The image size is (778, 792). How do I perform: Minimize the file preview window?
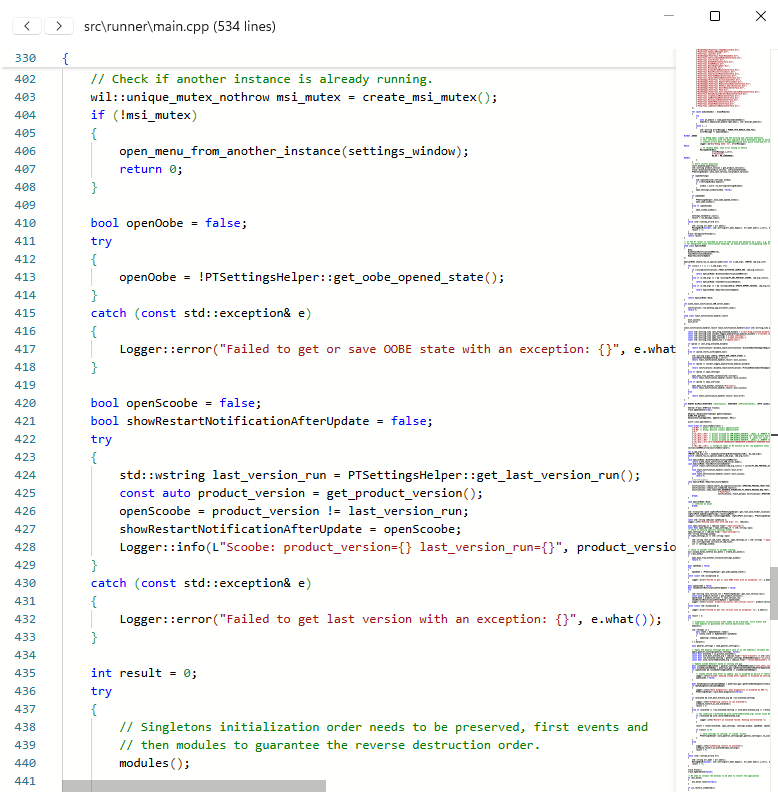click(x=669, y=16)
